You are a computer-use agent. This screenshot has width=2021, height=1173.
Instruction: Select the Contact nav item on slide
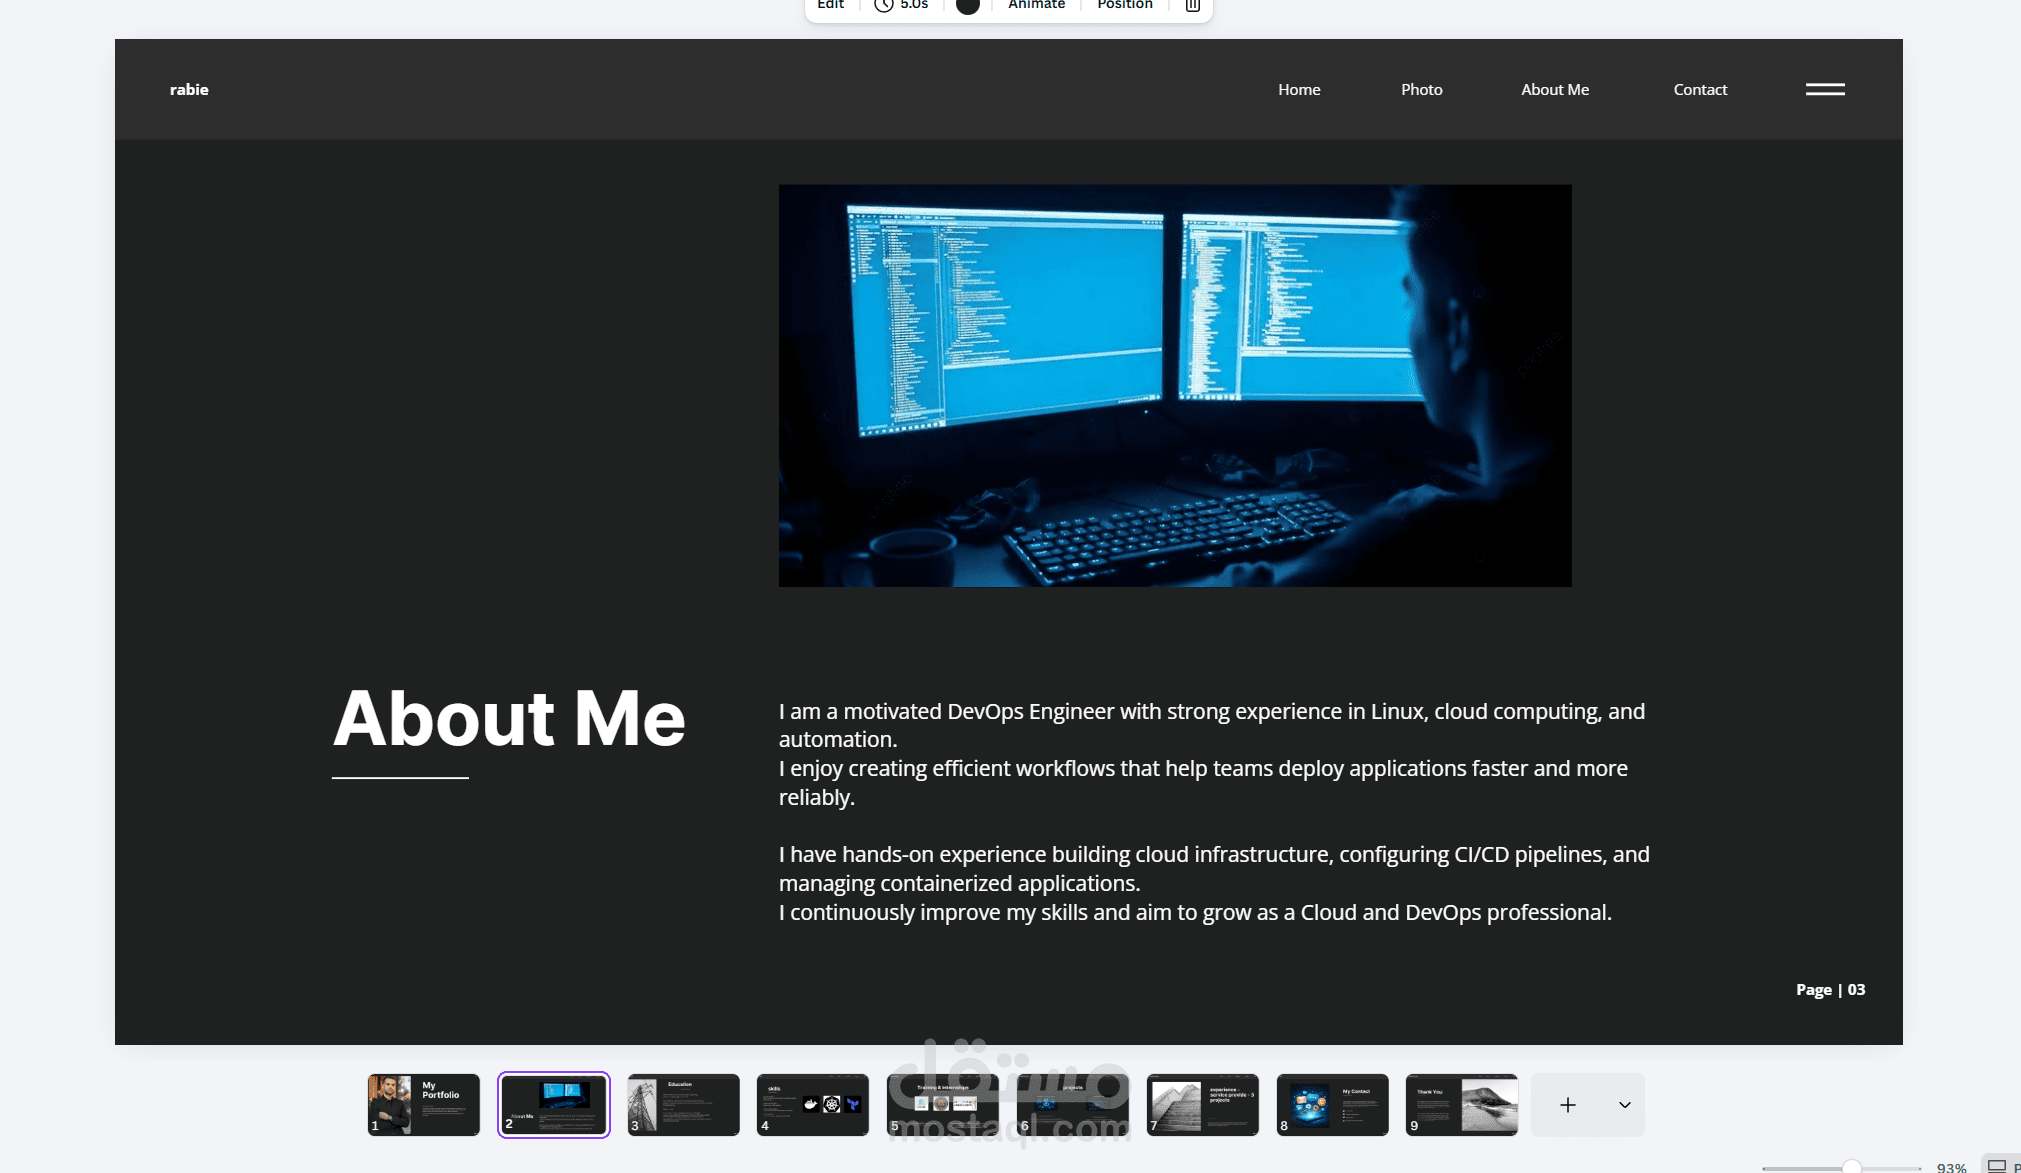pos(1700,89)
